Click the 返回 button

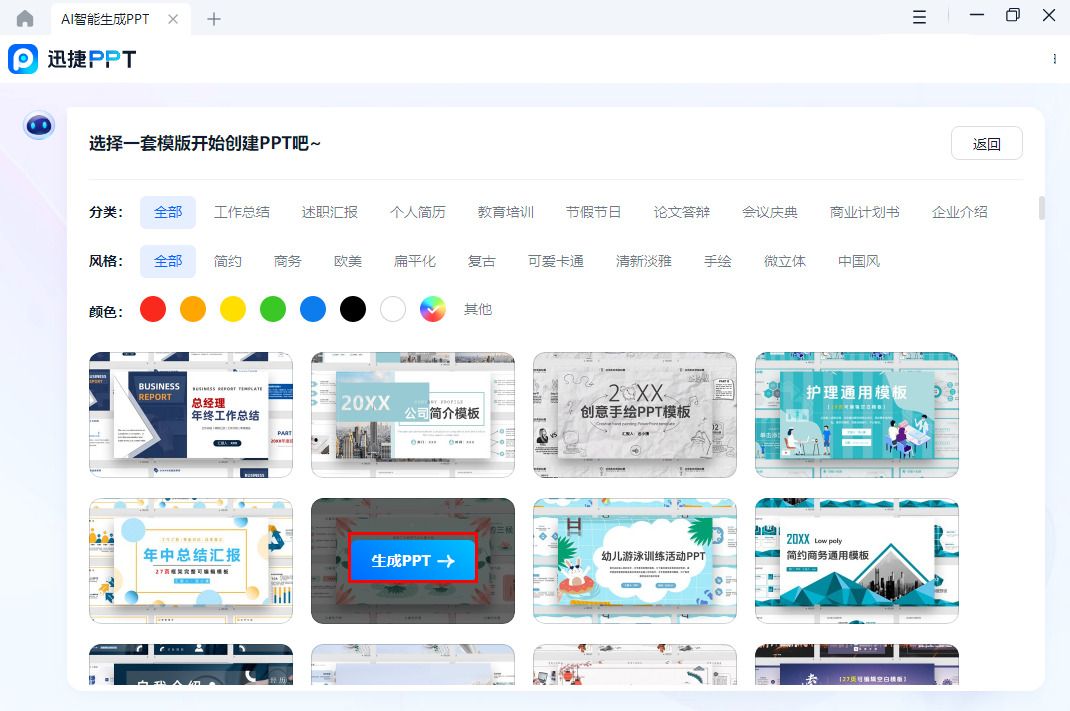[986, 143]
